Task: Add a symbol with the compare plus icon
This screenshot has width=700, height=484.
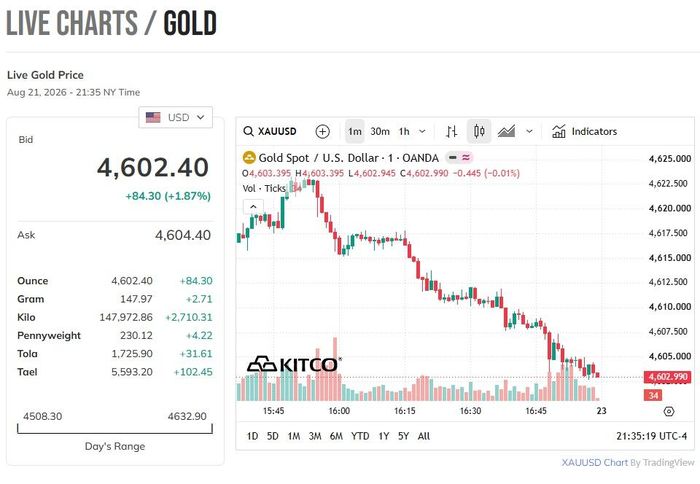Action: [322, 131]
